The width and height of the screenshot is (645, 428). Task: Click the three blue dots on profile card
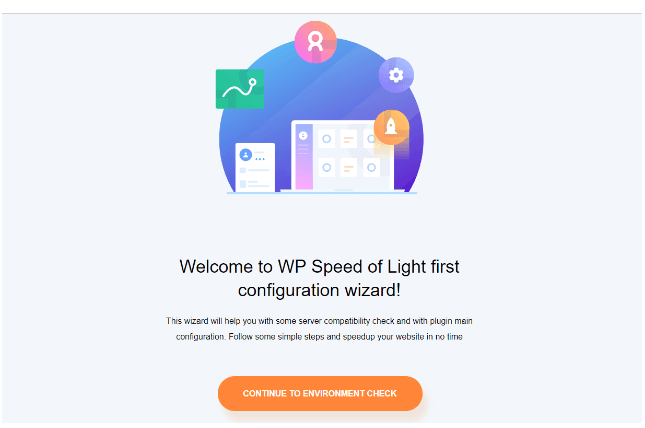(260, 159)
